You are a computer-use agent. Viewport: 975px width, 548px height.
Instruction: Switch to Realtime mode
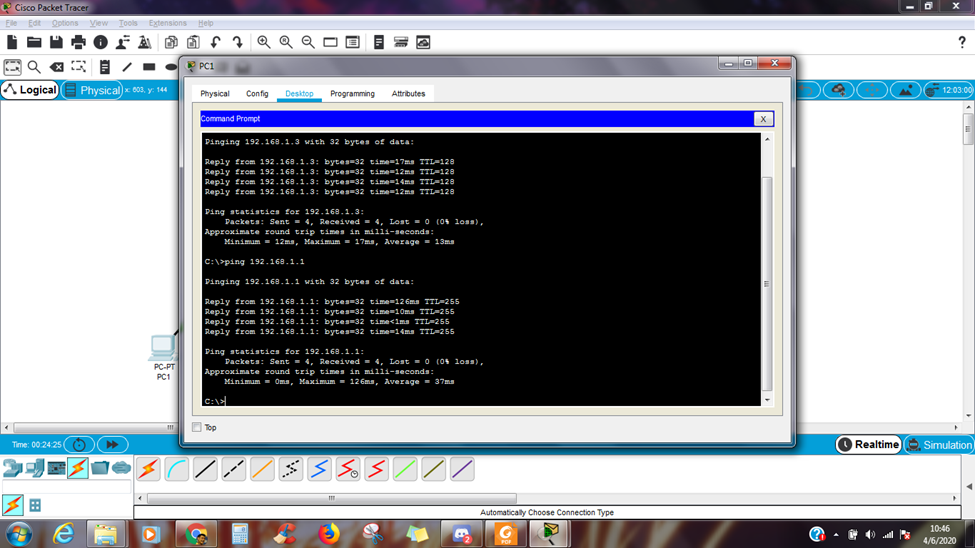pyautogui.click(x=869, y=445)
